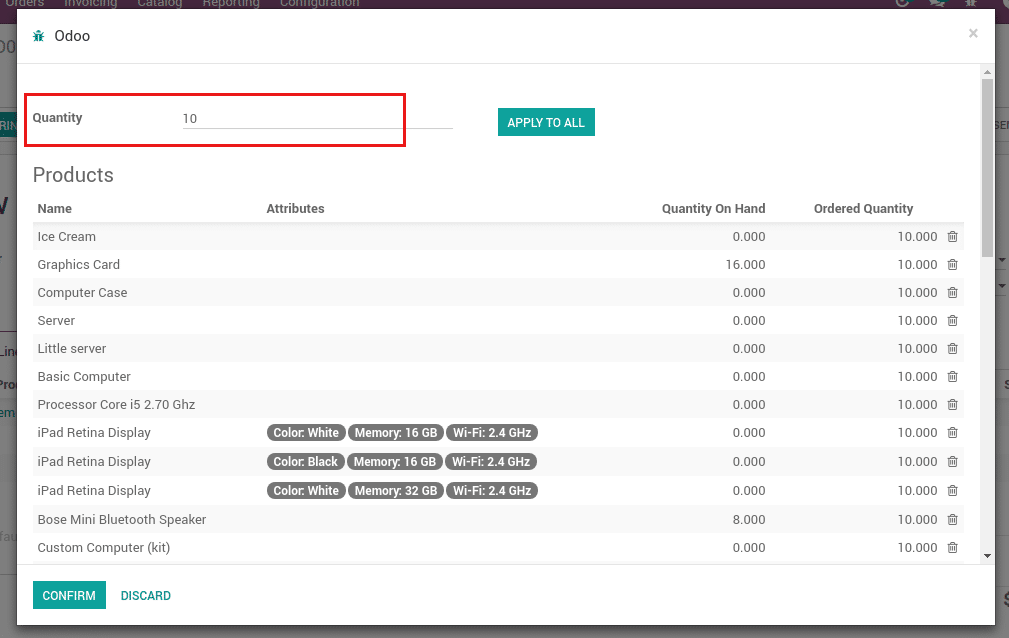Confirm the product quantities
This screenshot has width=1009, height=638.
pyautogui.click(x=69, y=596)
